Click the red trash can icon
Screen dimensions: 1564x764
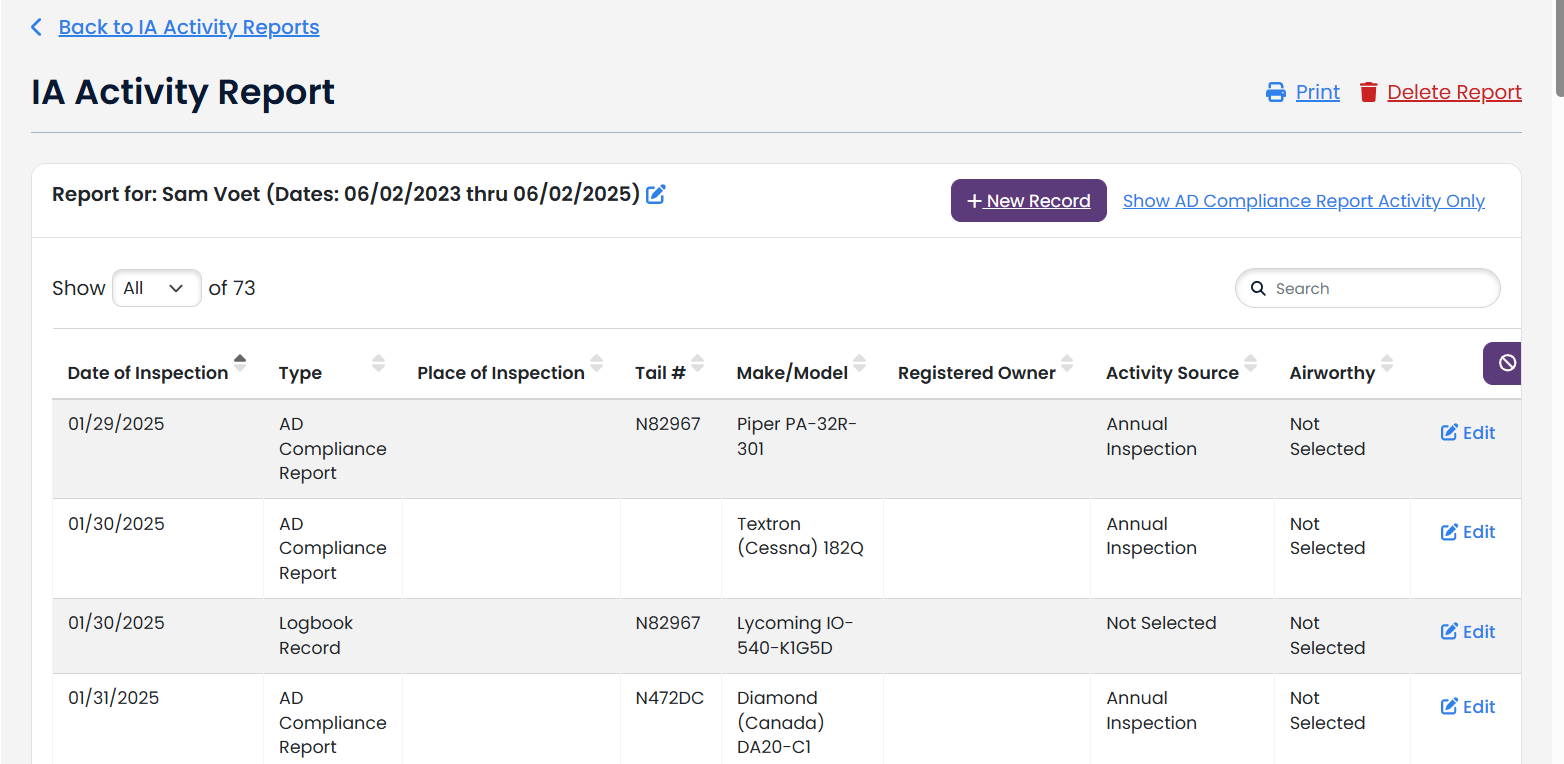tap(1369, 91)
